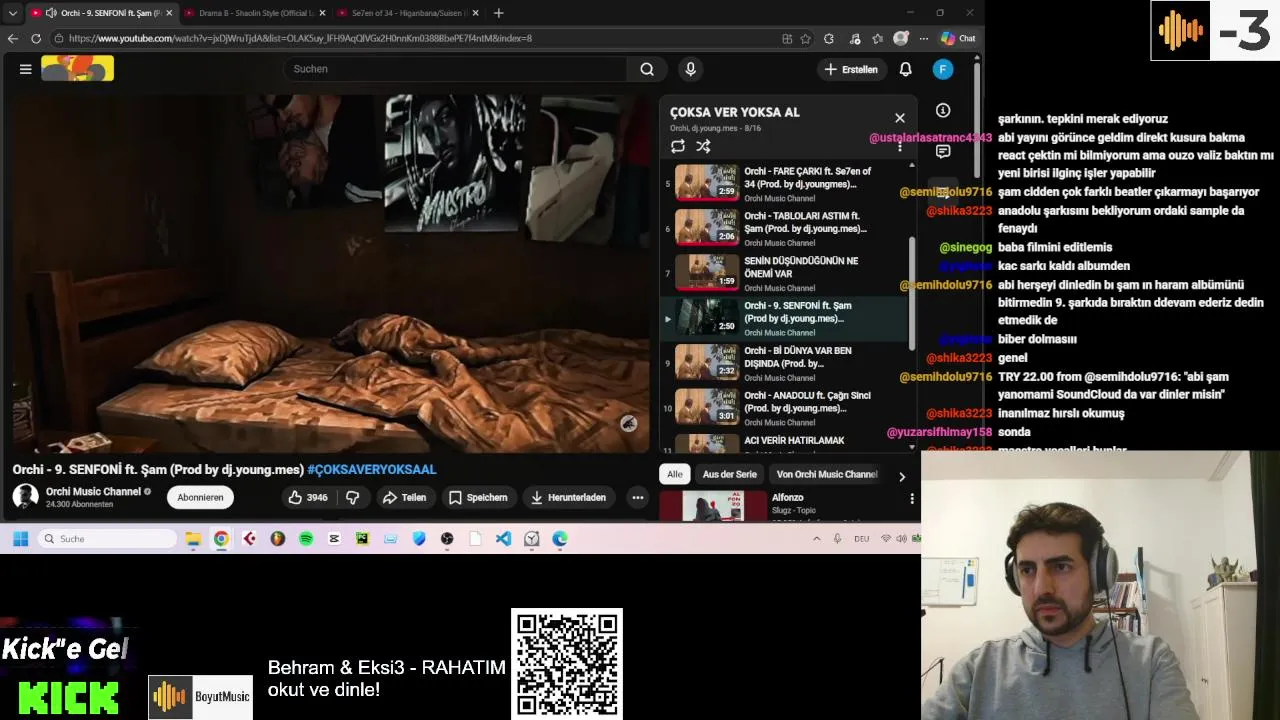The width and height of the screenshot is (1280, 720).
Task: Download the video via Herunterladen
Action: point(568,497)
